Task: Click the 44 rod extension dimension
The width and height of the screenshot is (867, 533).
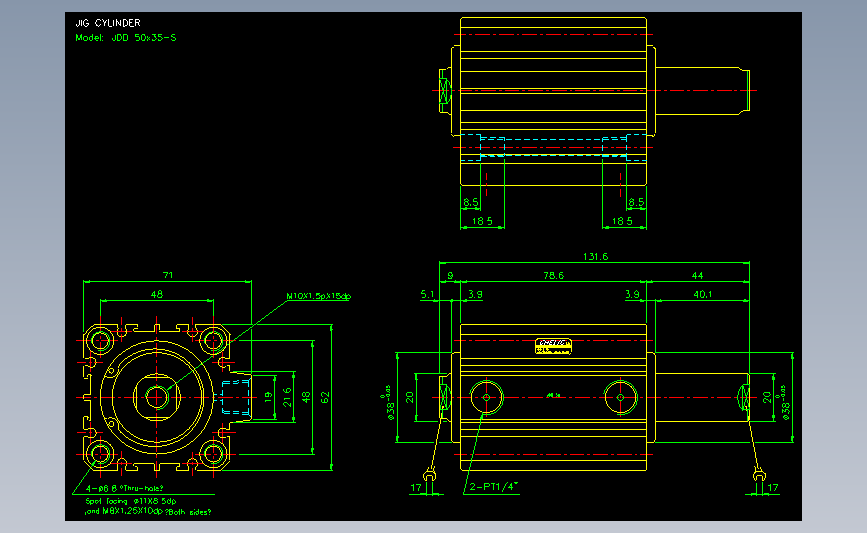Action: (x=697, y=275)
